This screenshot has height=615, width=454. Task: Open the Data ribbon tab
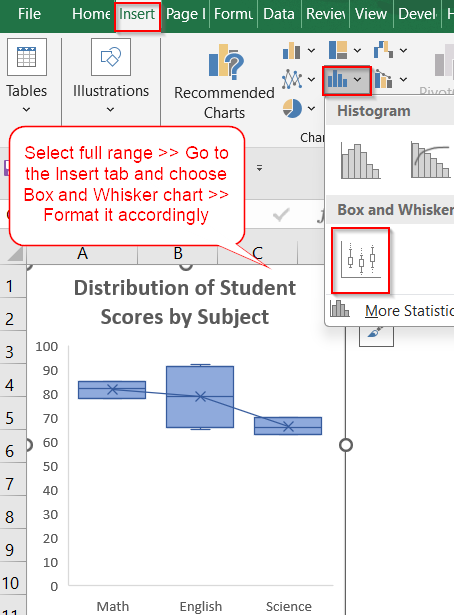pos(279,14)
